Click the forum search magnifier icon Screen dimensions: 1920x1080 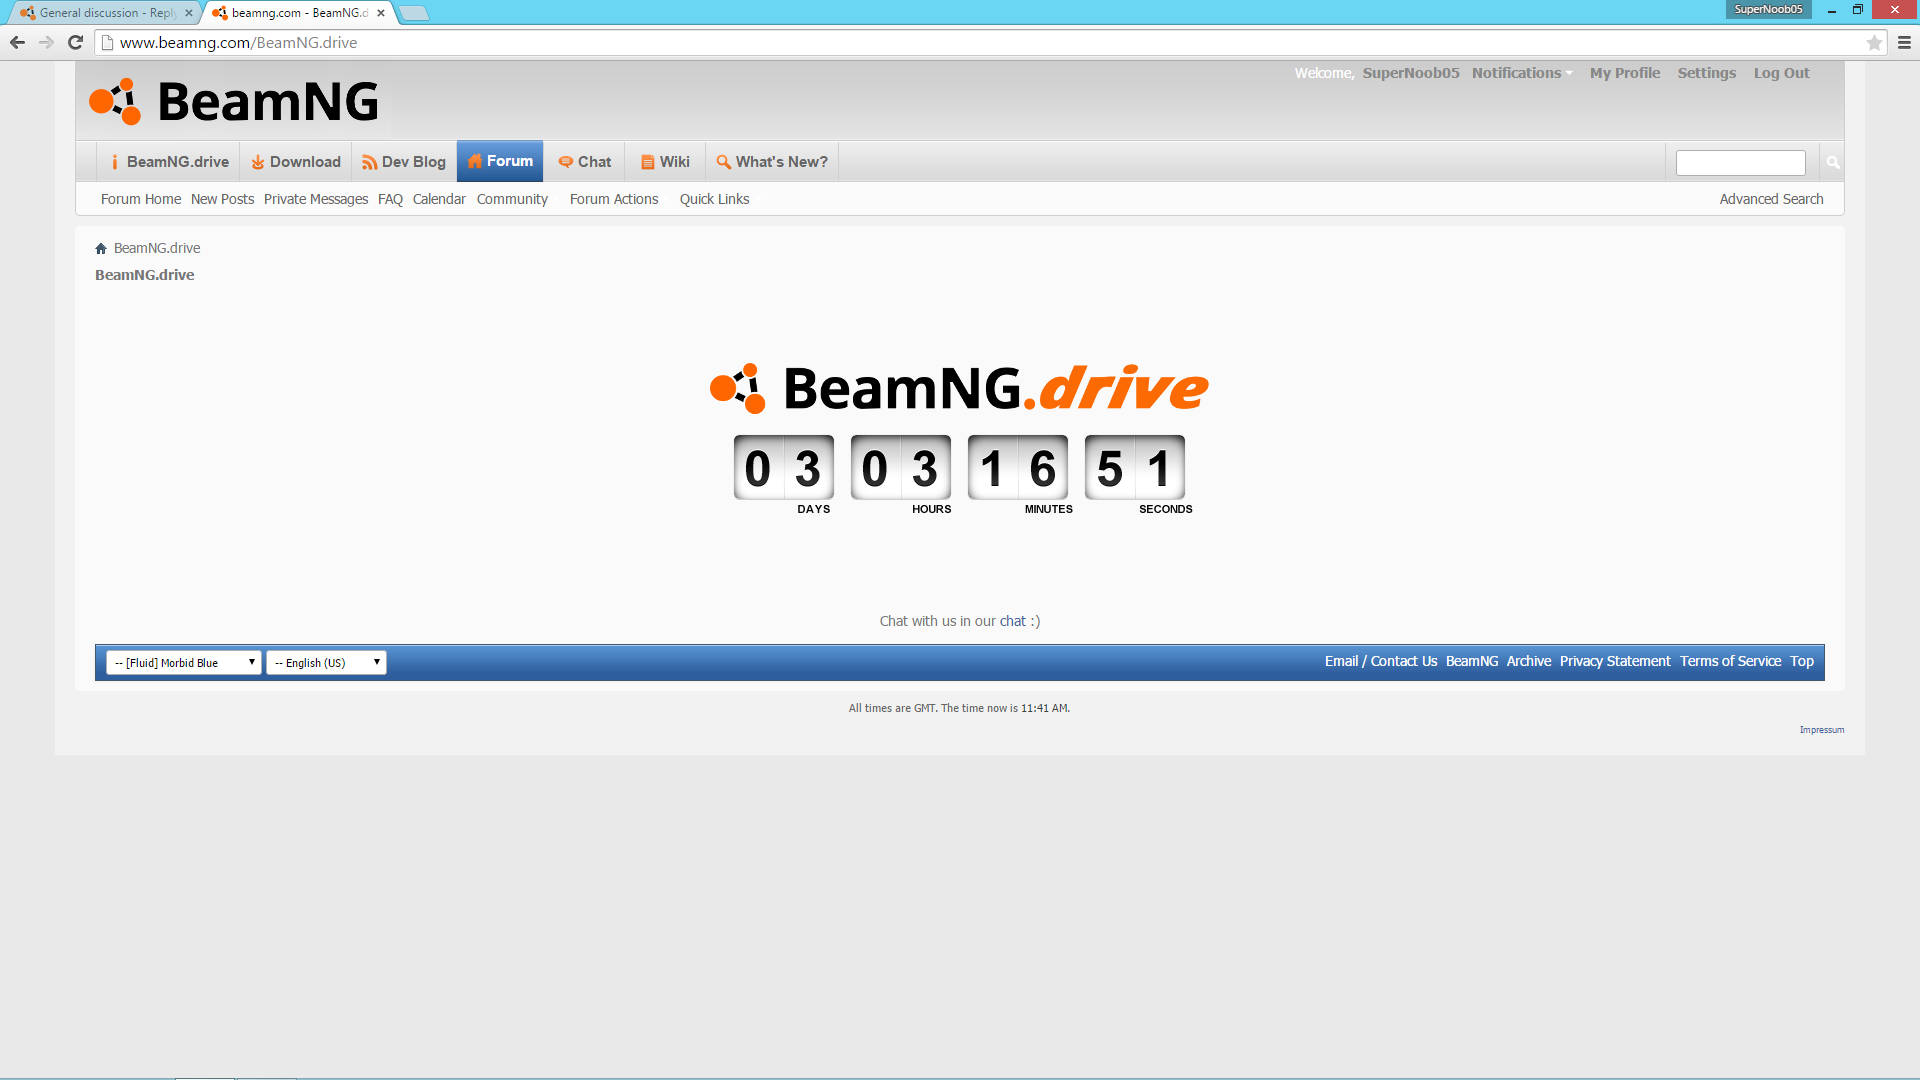pyautogui.click(x=1833, y=162)
